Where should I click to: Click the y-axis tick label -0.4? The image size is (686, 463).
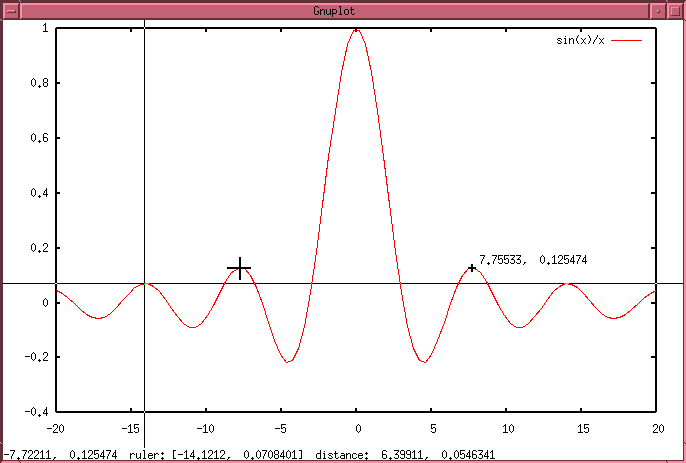click(36, 411)
